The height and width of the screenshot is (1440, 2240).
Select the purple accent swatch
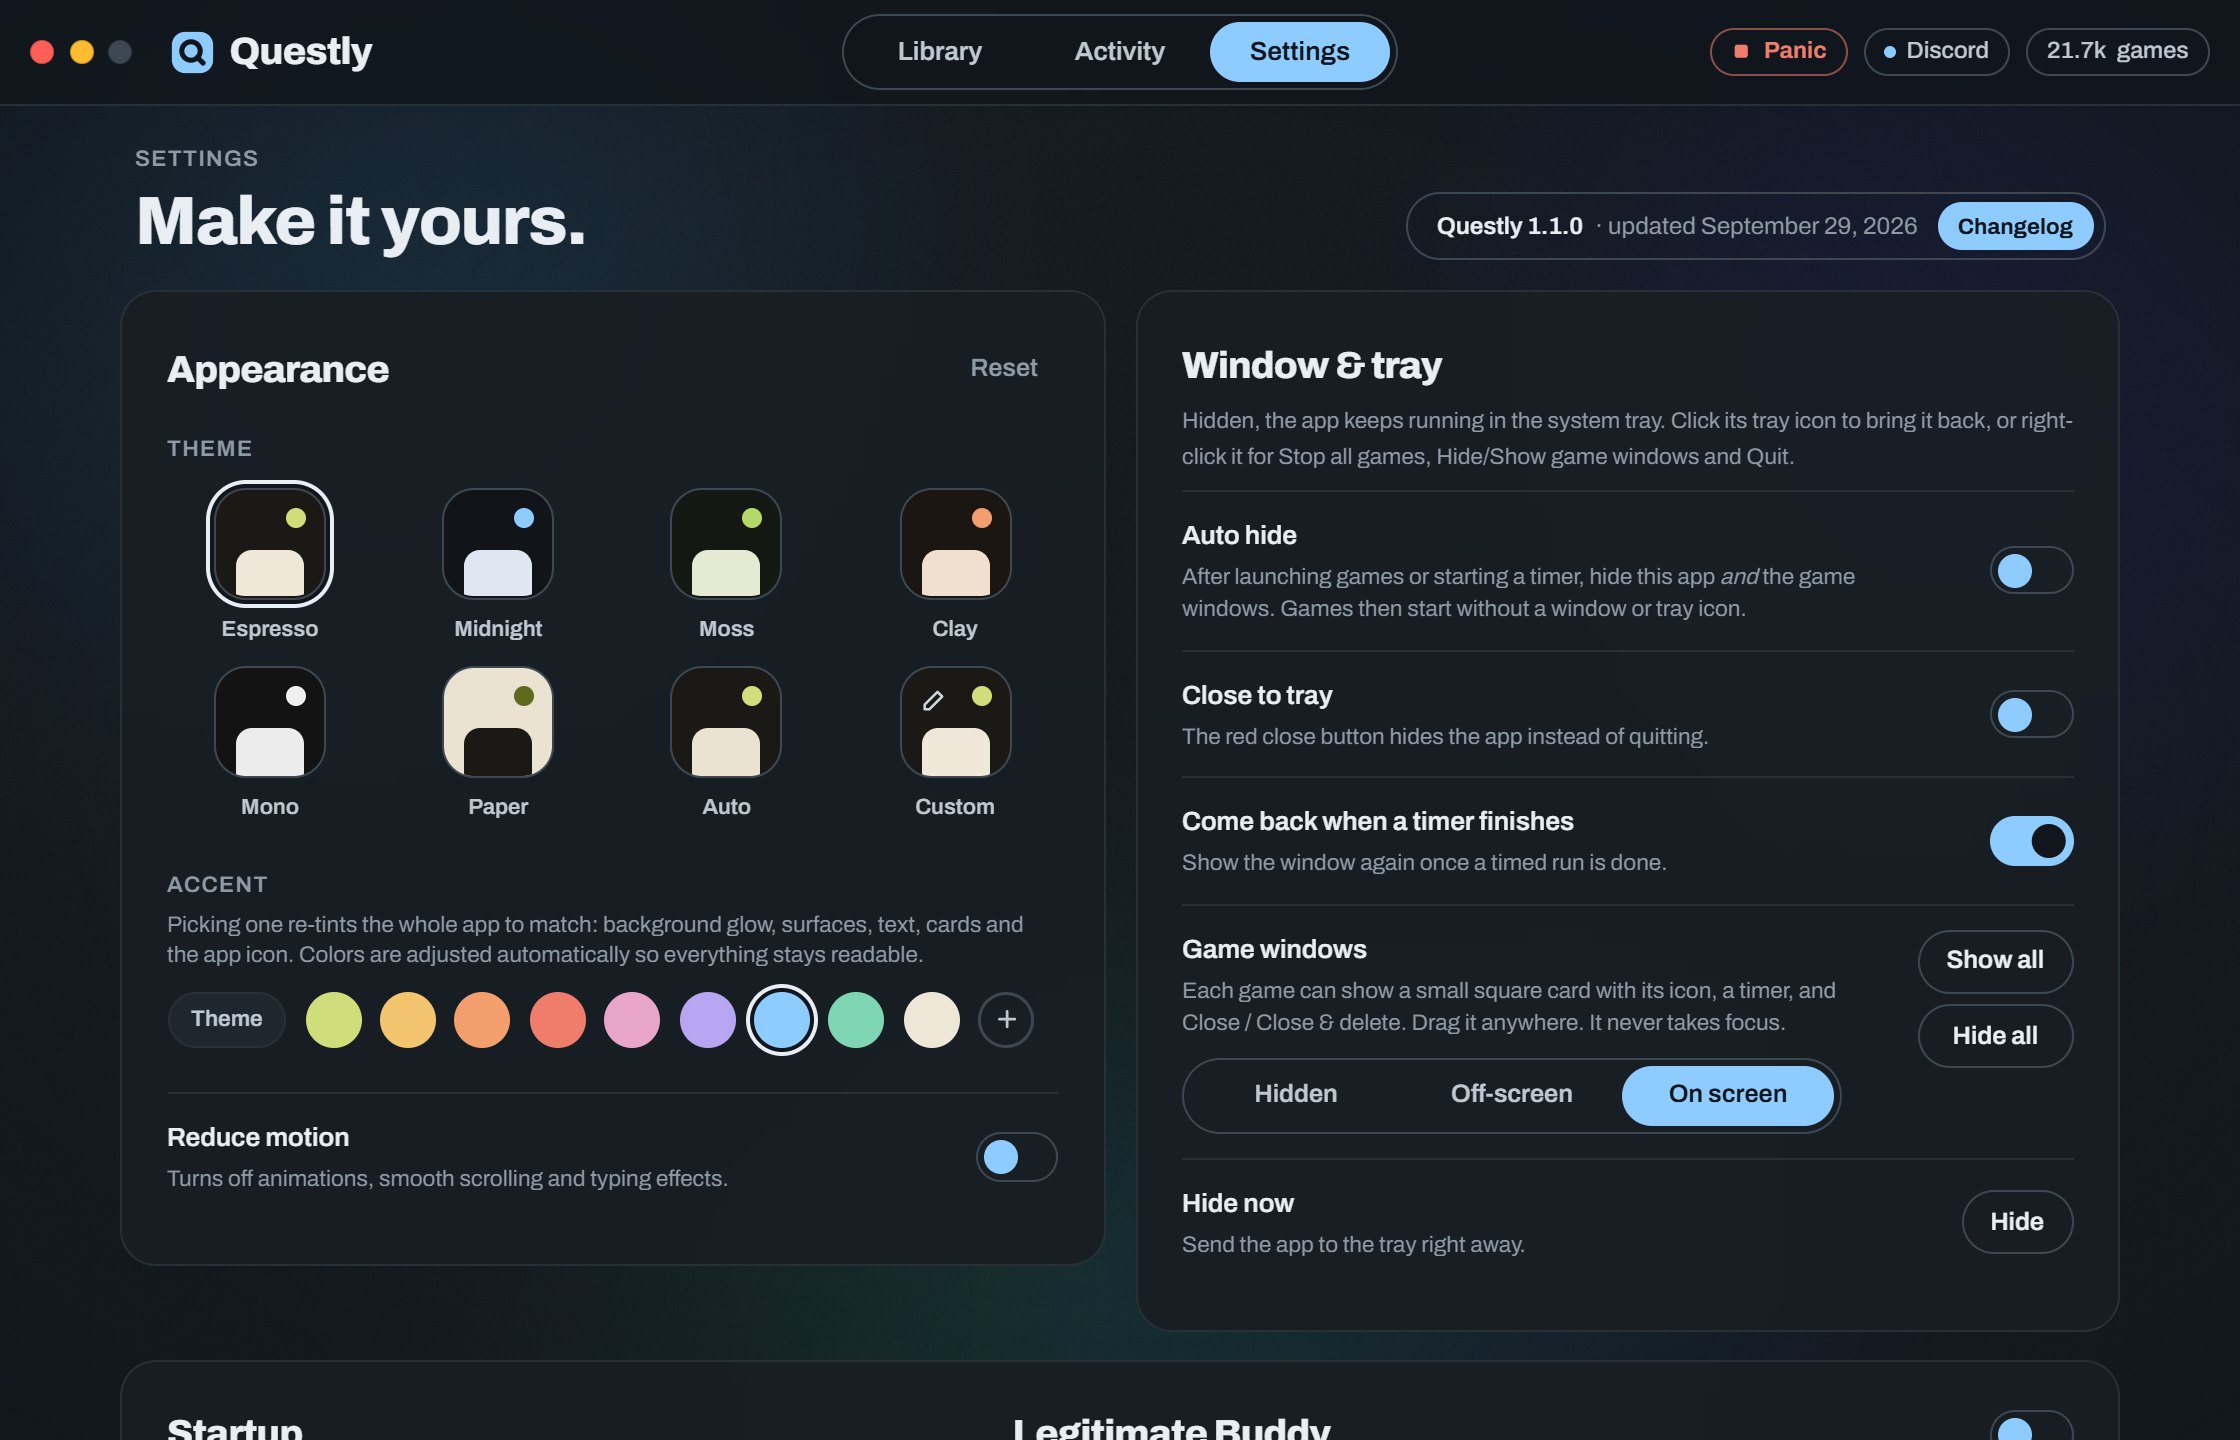pyautogui.click(x=708, y=1020)
